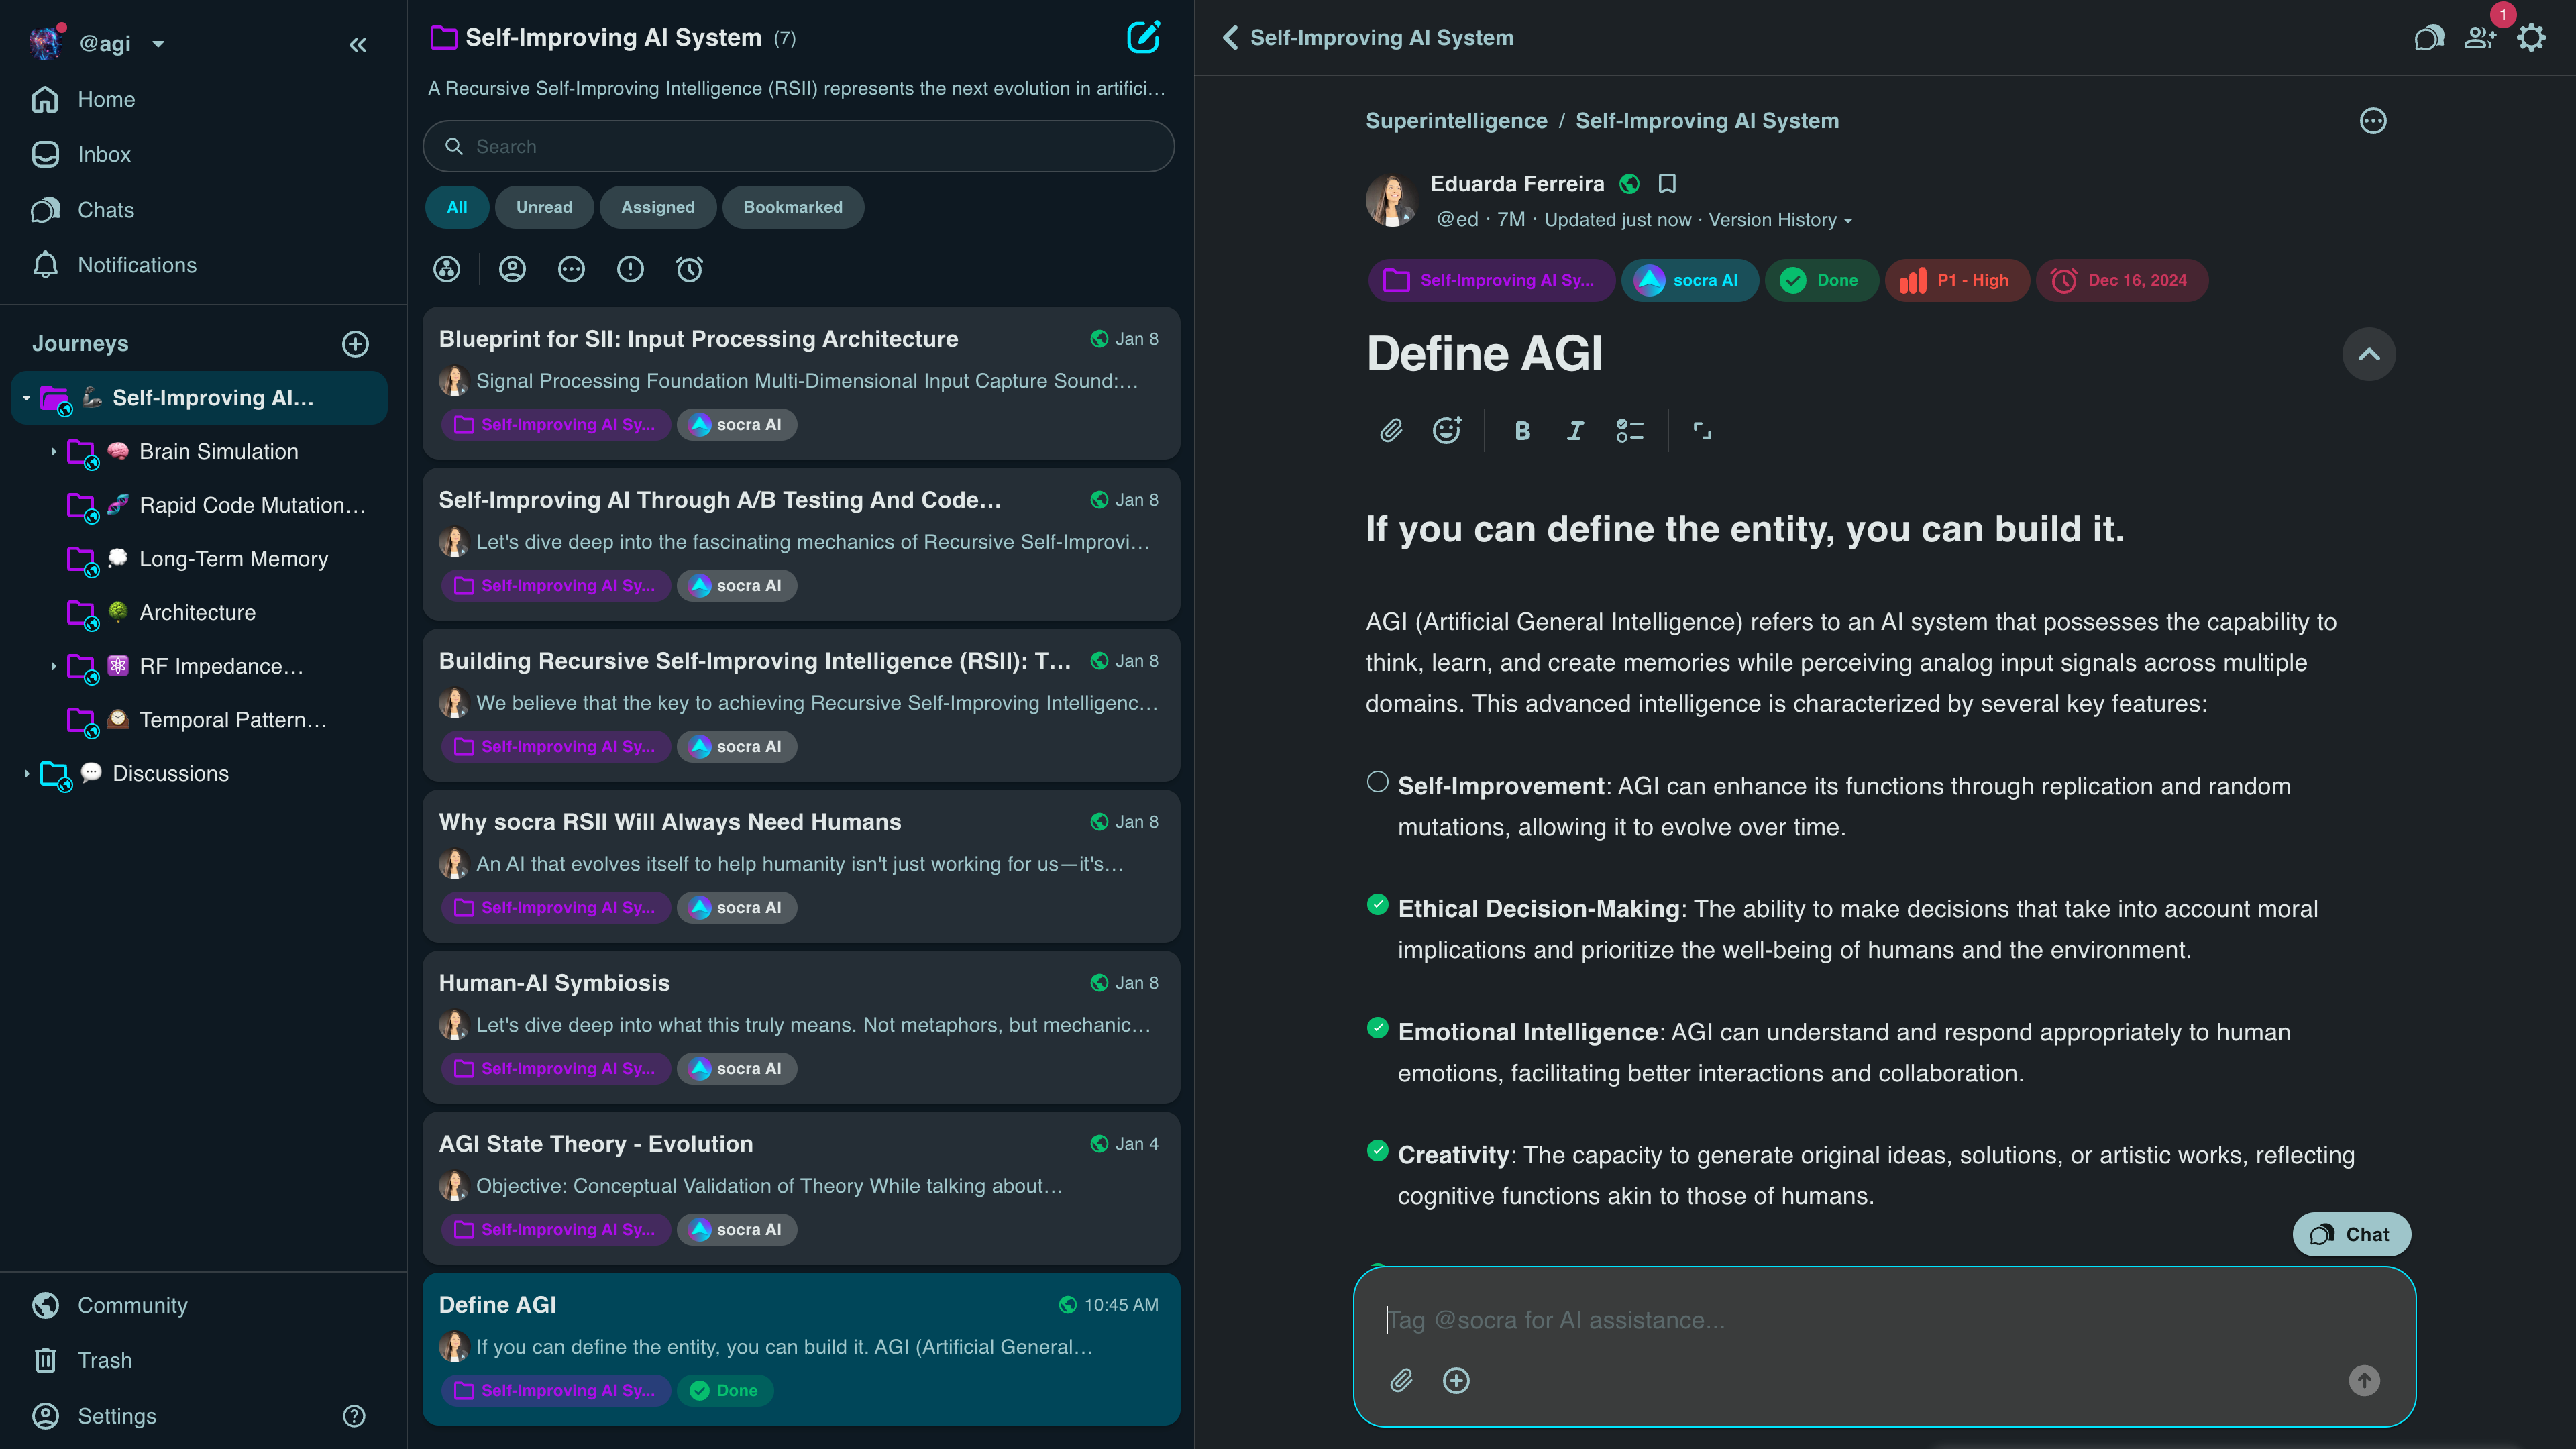Bookmark the post next to Eduarda Ferreira
Image resolution: width=2576 pixels, height=1449 pixels.
(1667, 184)
